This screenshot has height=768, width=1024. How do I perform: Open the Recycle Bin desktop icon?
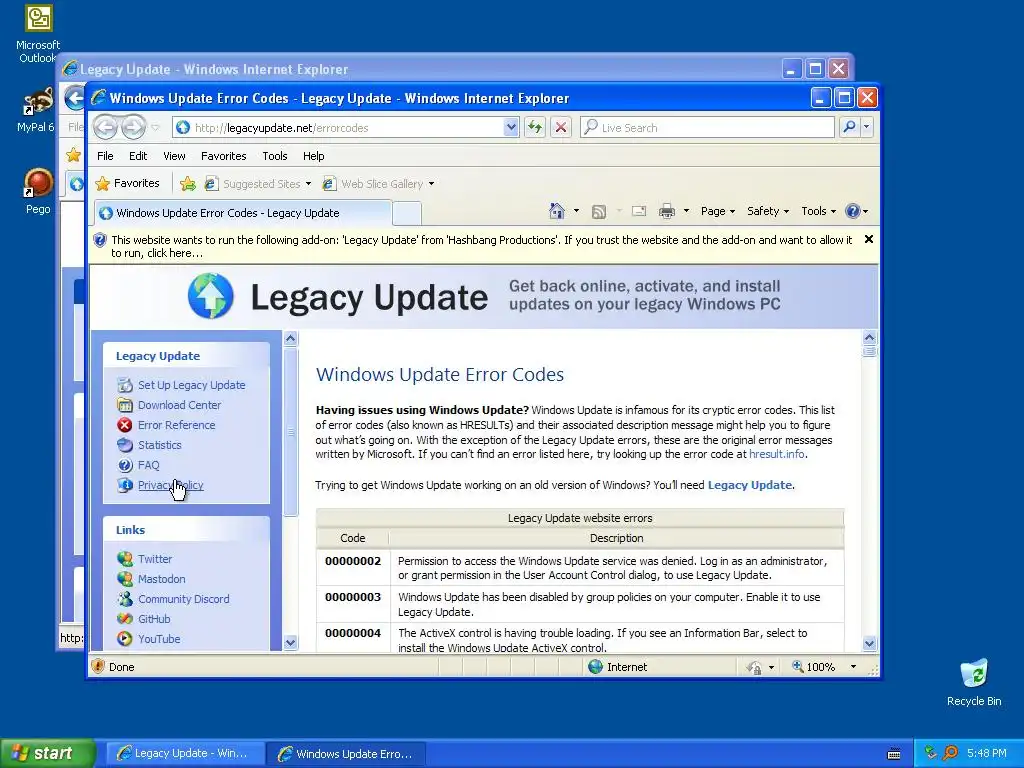974,682
